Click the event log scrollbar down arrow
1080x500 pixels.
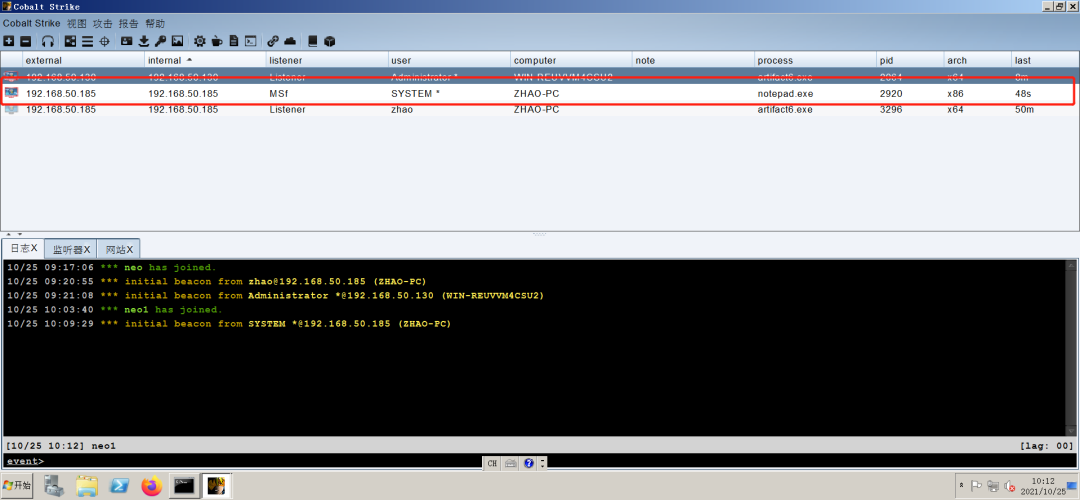[x=1071, y=430]
